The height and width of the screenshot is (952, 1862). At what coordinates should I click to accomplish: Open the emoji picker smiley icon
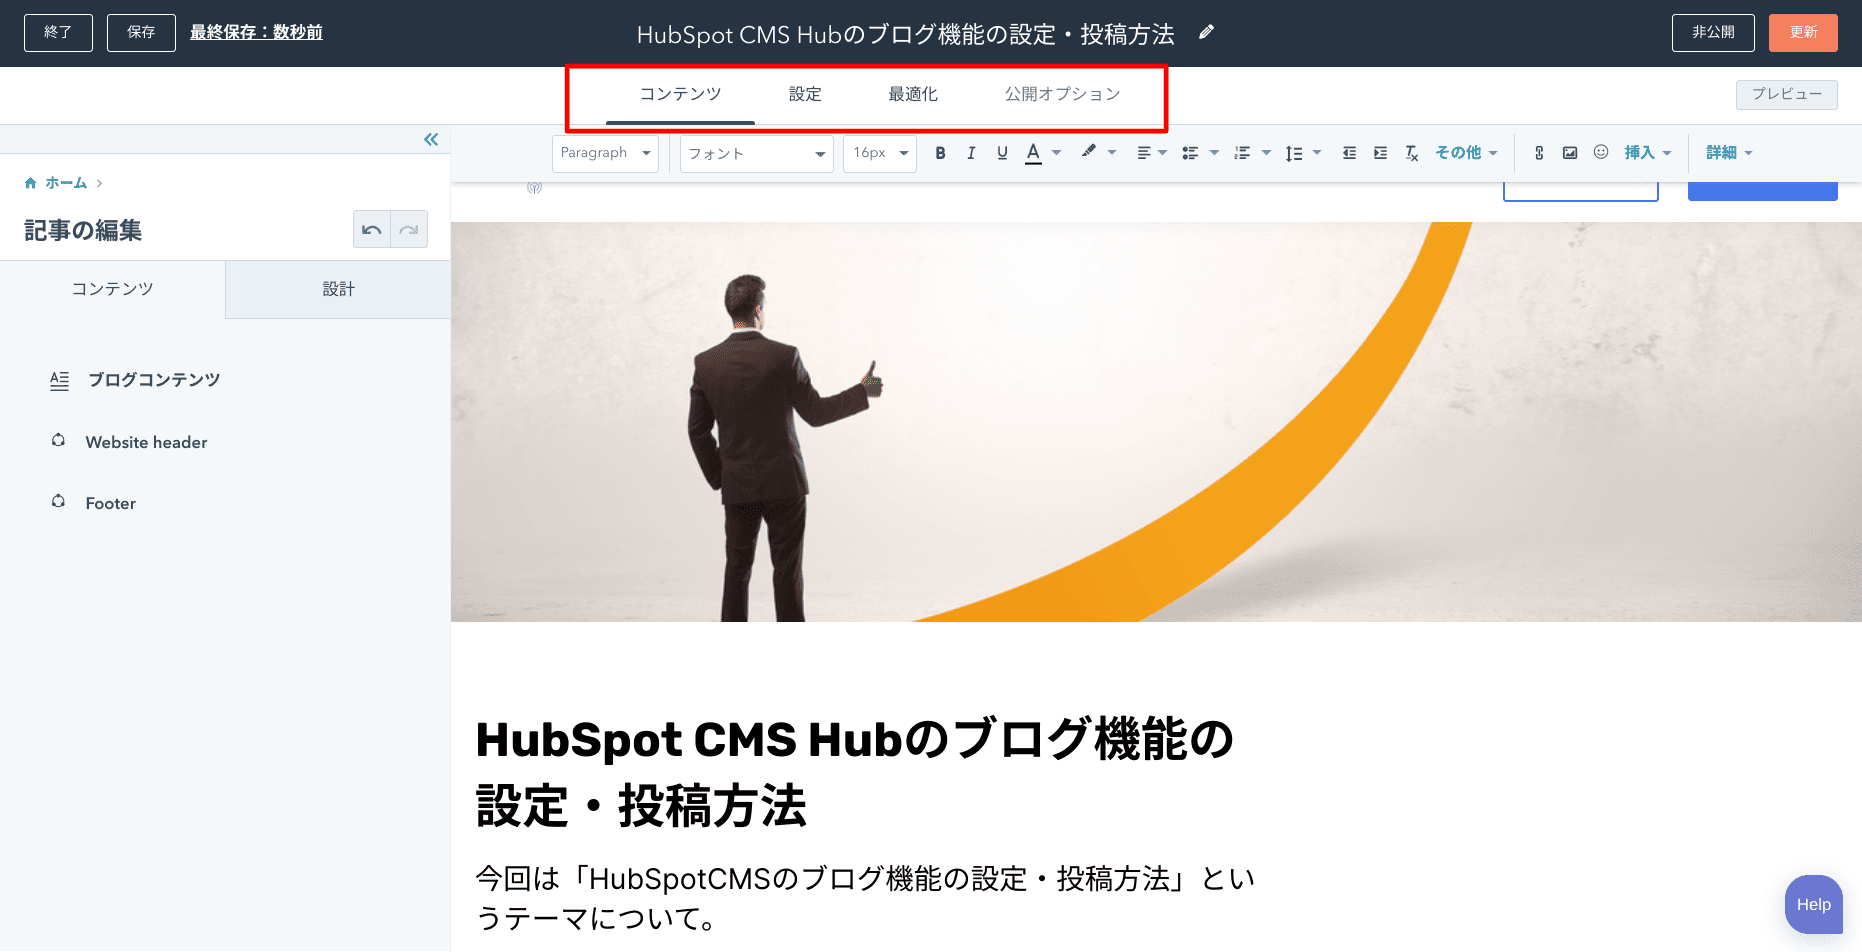1601,152
